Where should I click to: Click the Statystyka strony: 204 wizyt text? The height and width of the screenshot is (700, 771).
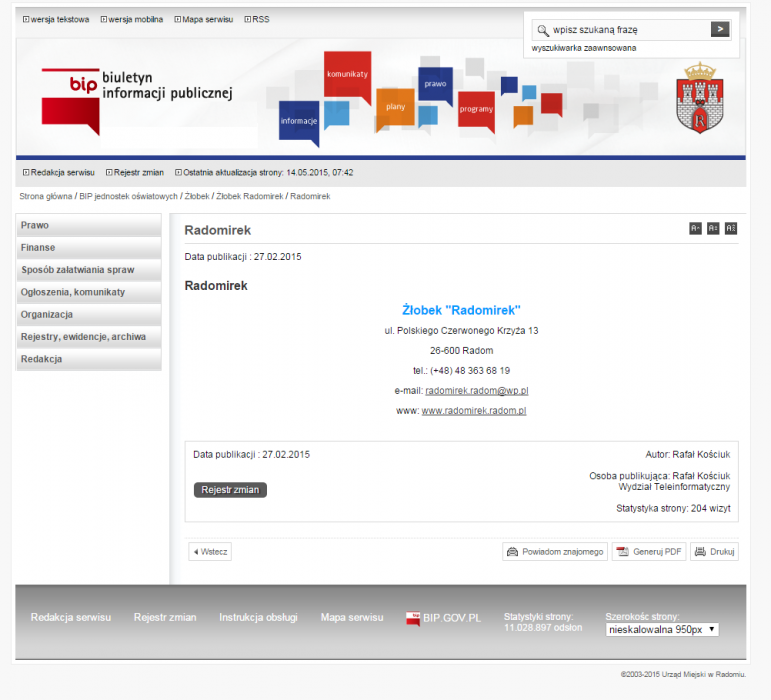pyautogui.click(x=673, y=508)
